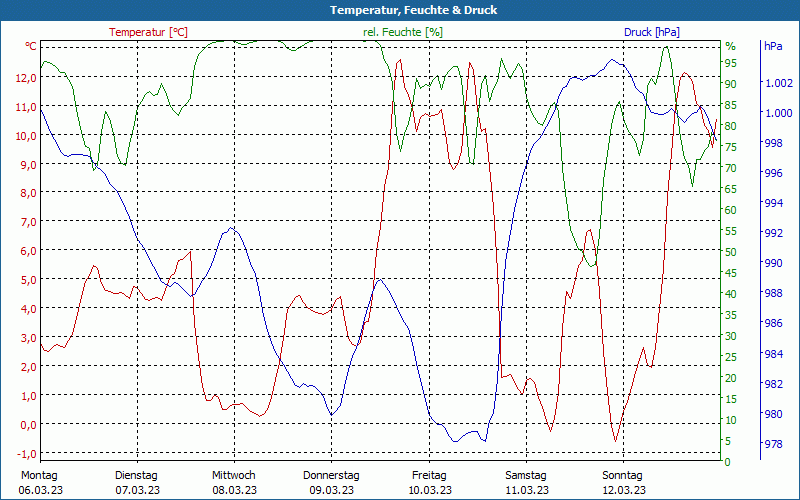This screenshot has width=800, height=500.
Task: Select the Dienstag 07.03.23 date label
Action: [136, 482]
